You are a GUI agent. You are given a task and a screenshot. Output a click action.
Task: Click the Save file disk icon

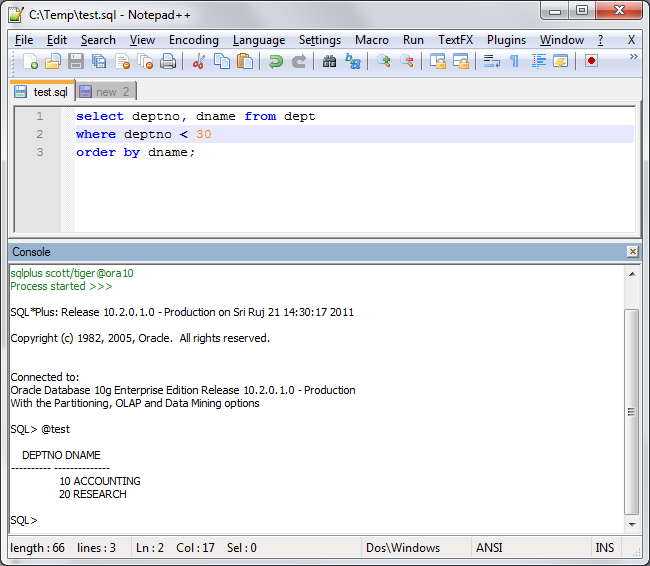(x=76, y=62)
